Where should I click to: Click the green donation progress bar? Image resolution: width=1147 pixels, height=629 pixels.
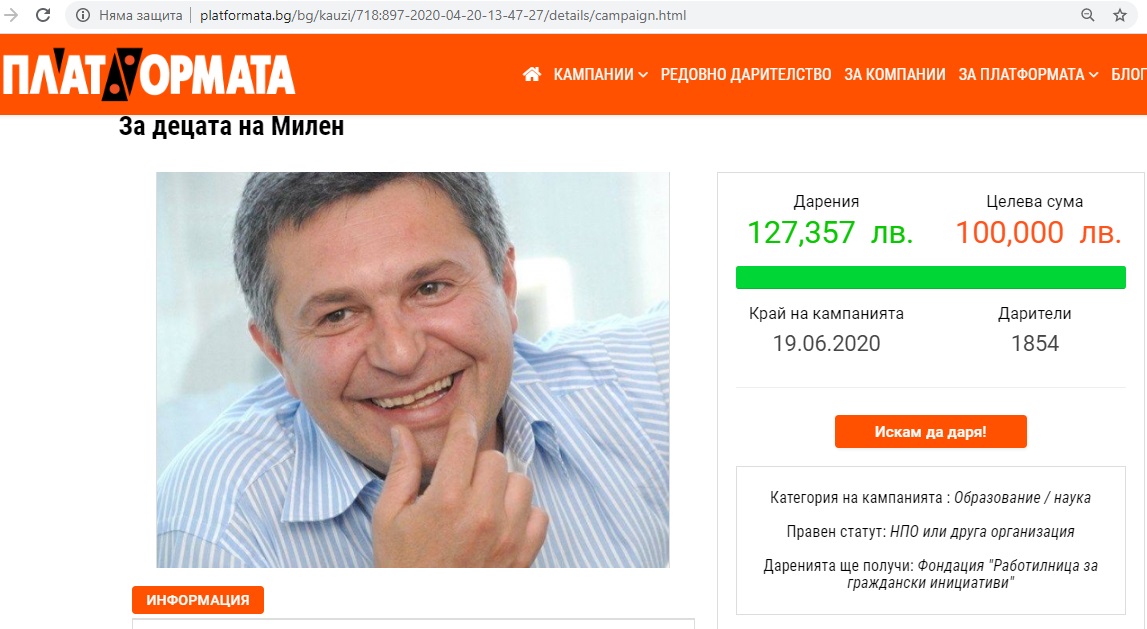coord(930,278)
